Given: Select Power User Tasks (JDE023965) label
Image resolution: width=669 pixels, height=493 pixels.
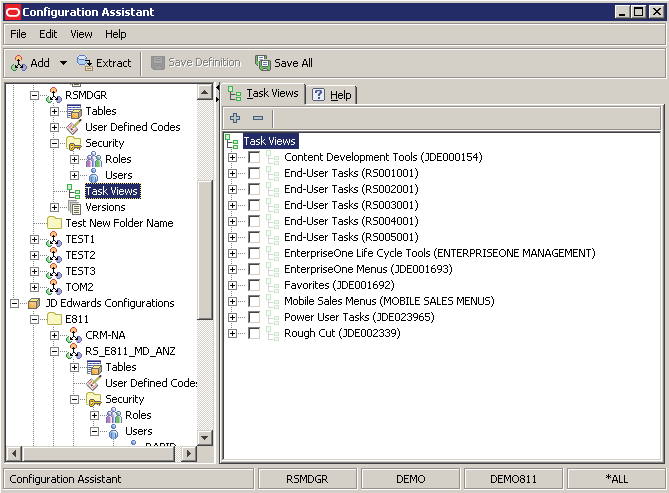Looking at the screenshot, I should (x=359, y=317).
